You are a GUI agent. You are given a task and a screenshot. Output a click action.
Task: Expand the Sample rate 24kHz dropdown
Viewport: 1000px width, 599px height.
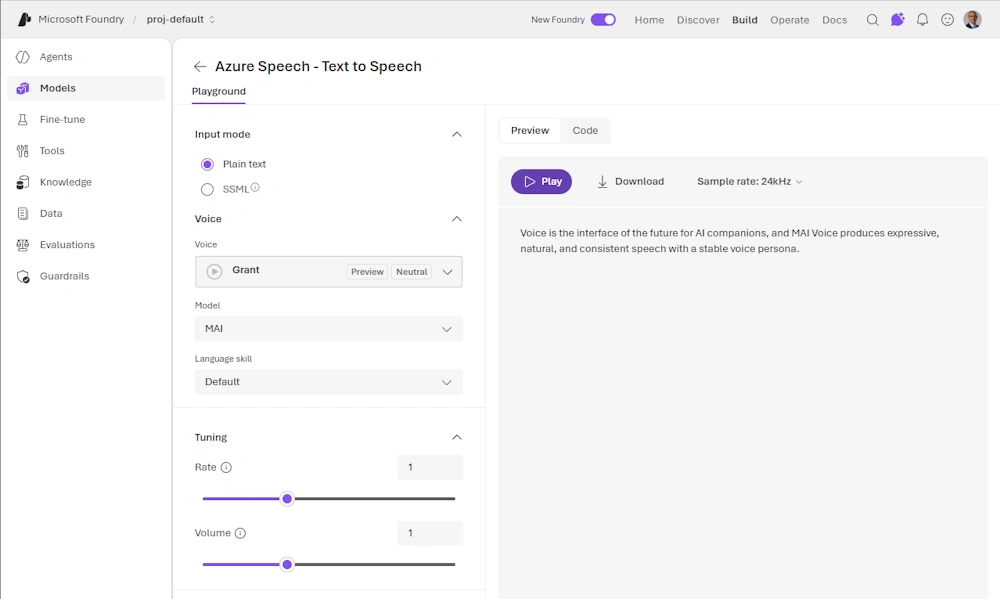coord(749,182)
